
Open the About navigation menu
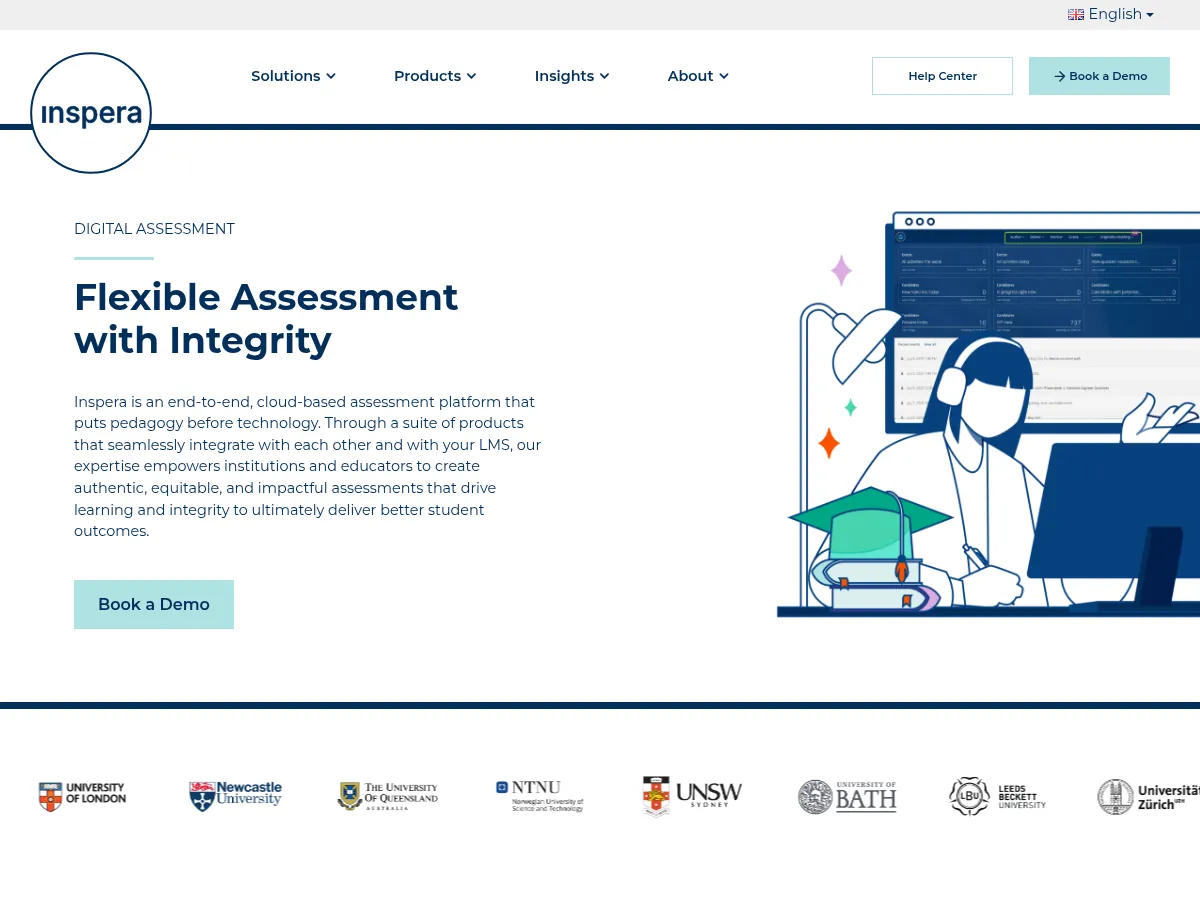(698, 76)
